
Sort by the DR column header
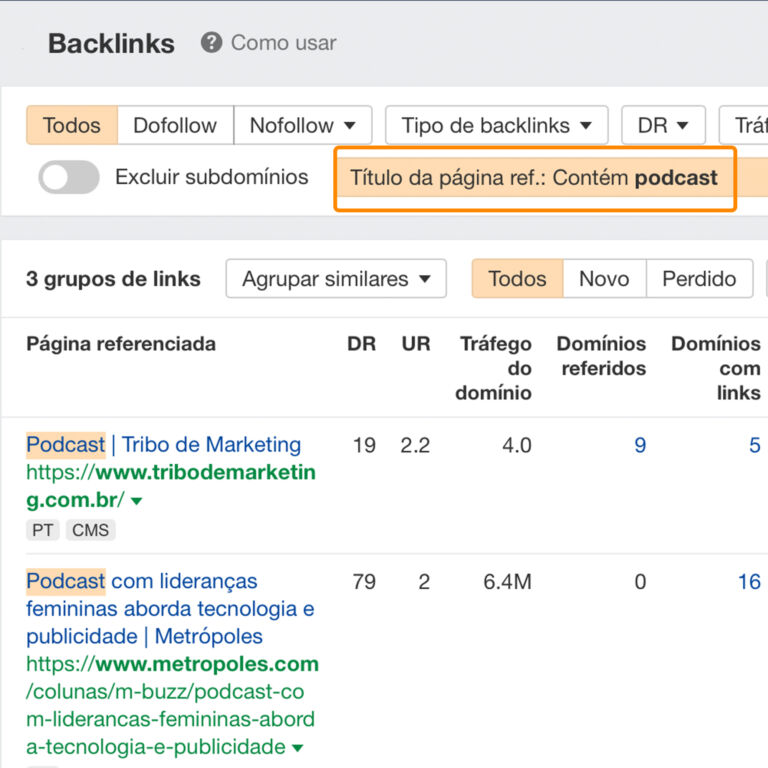(361, 344)
